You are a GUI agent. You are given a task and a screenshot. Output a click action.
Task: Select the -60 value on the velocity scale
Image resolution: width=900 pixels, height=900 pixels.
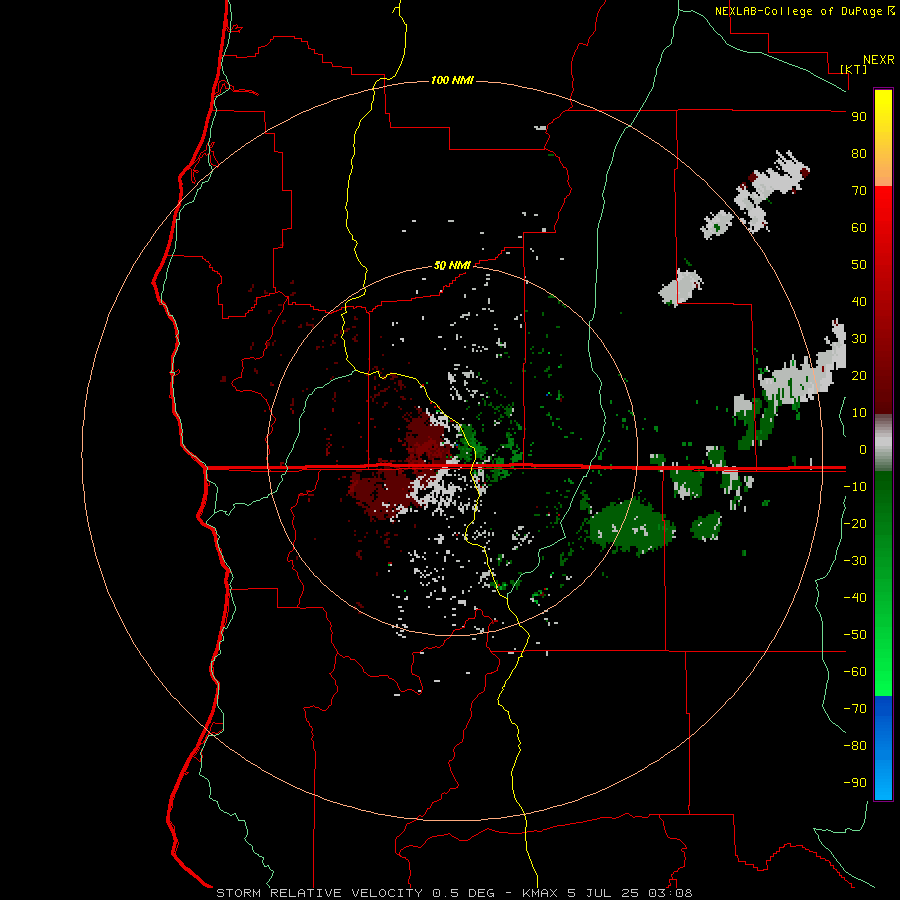855,672
